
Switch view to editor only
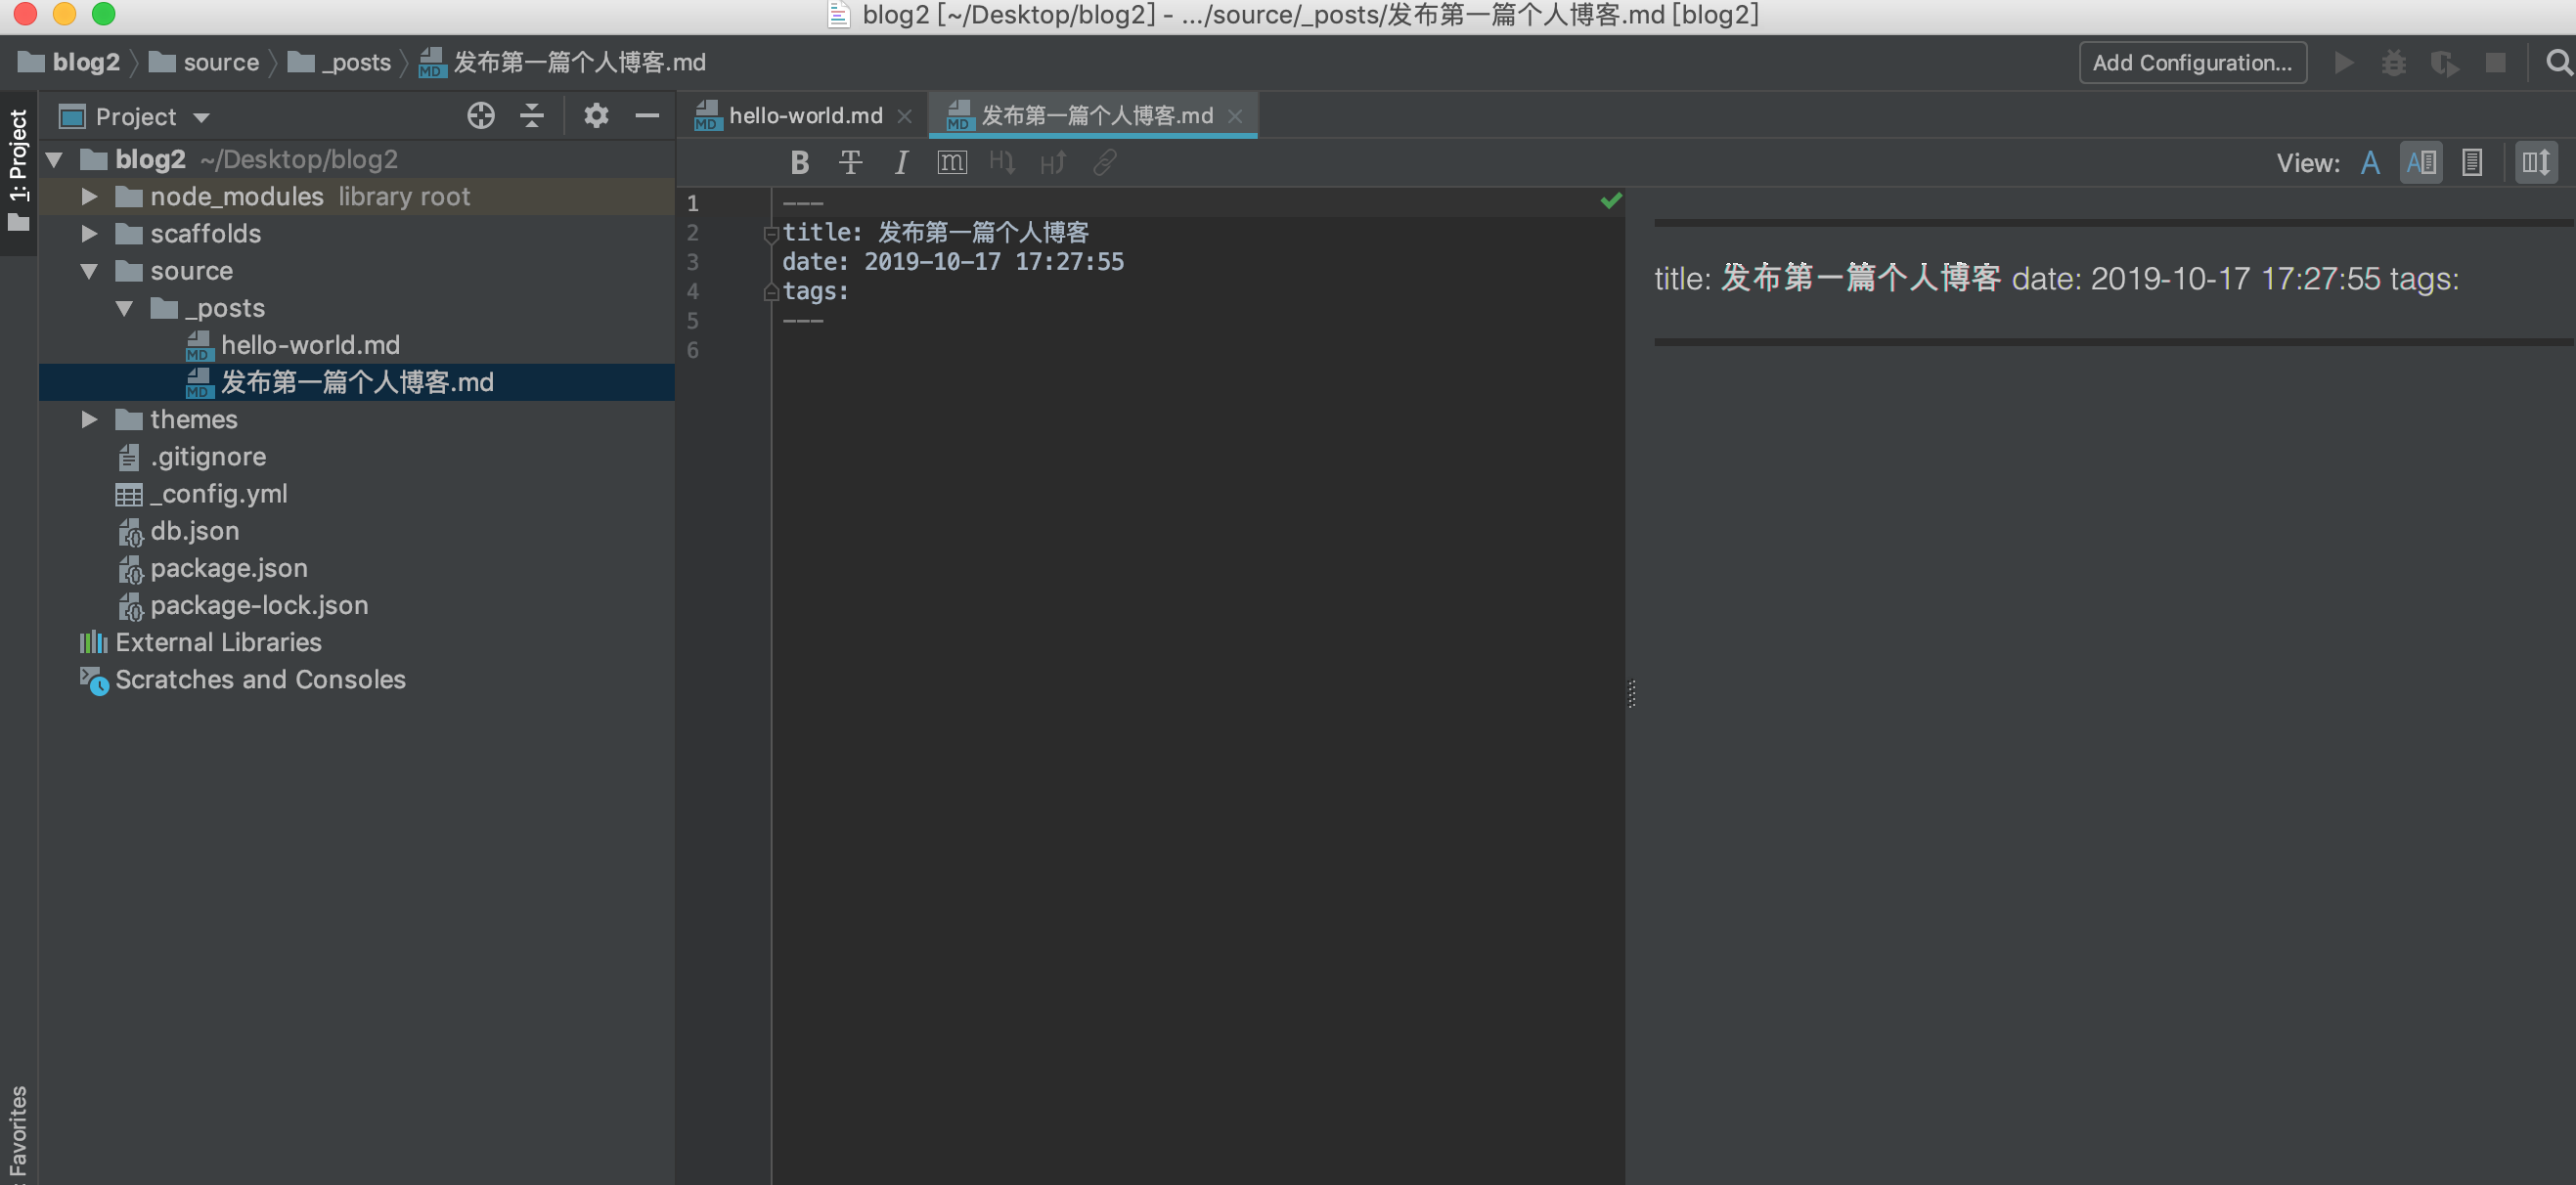click(x=2370, y=163)
